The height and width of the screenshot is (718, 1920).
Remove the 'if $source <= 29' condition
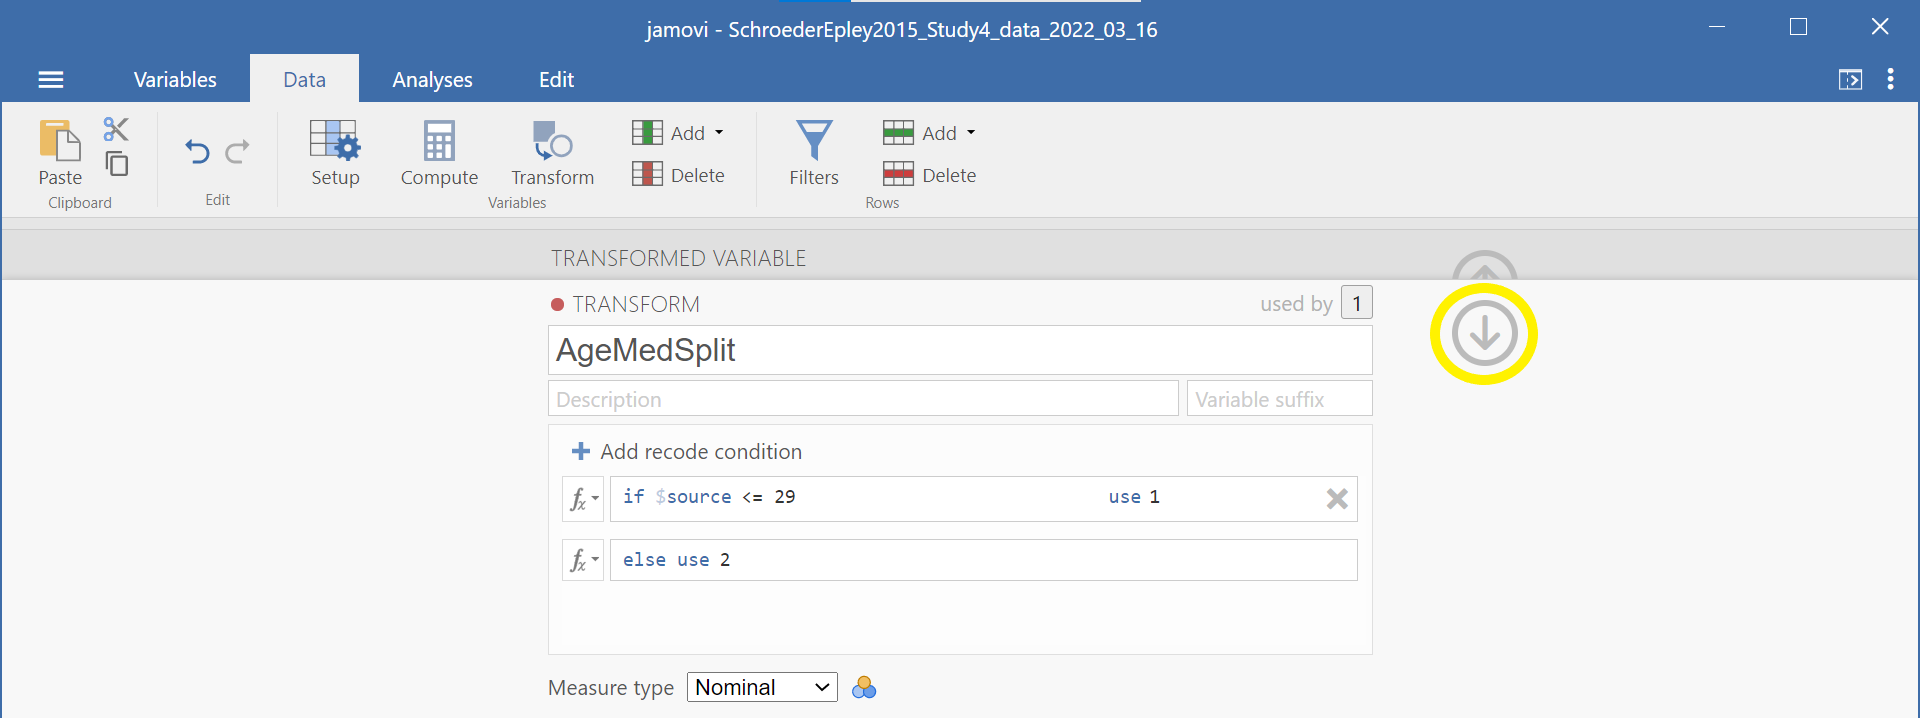(x=1337, y=499)
